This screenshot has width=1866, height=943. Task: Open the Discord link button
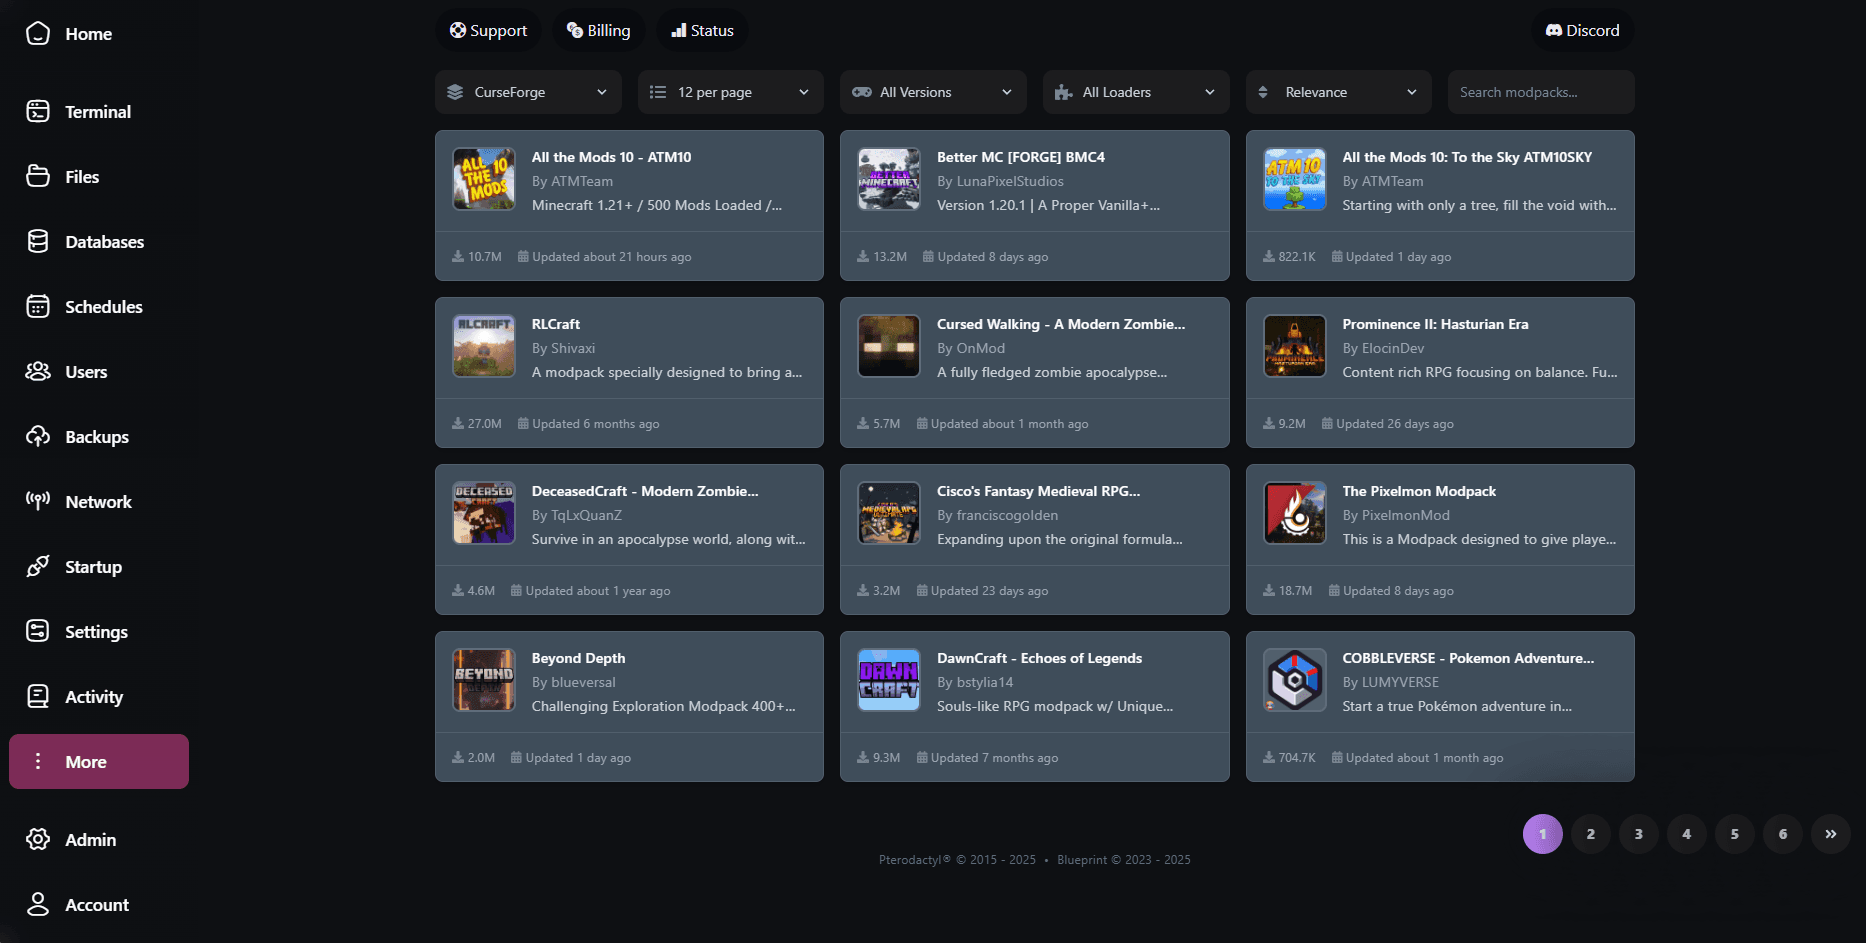pyautogui.click(x=1582, y=31)
